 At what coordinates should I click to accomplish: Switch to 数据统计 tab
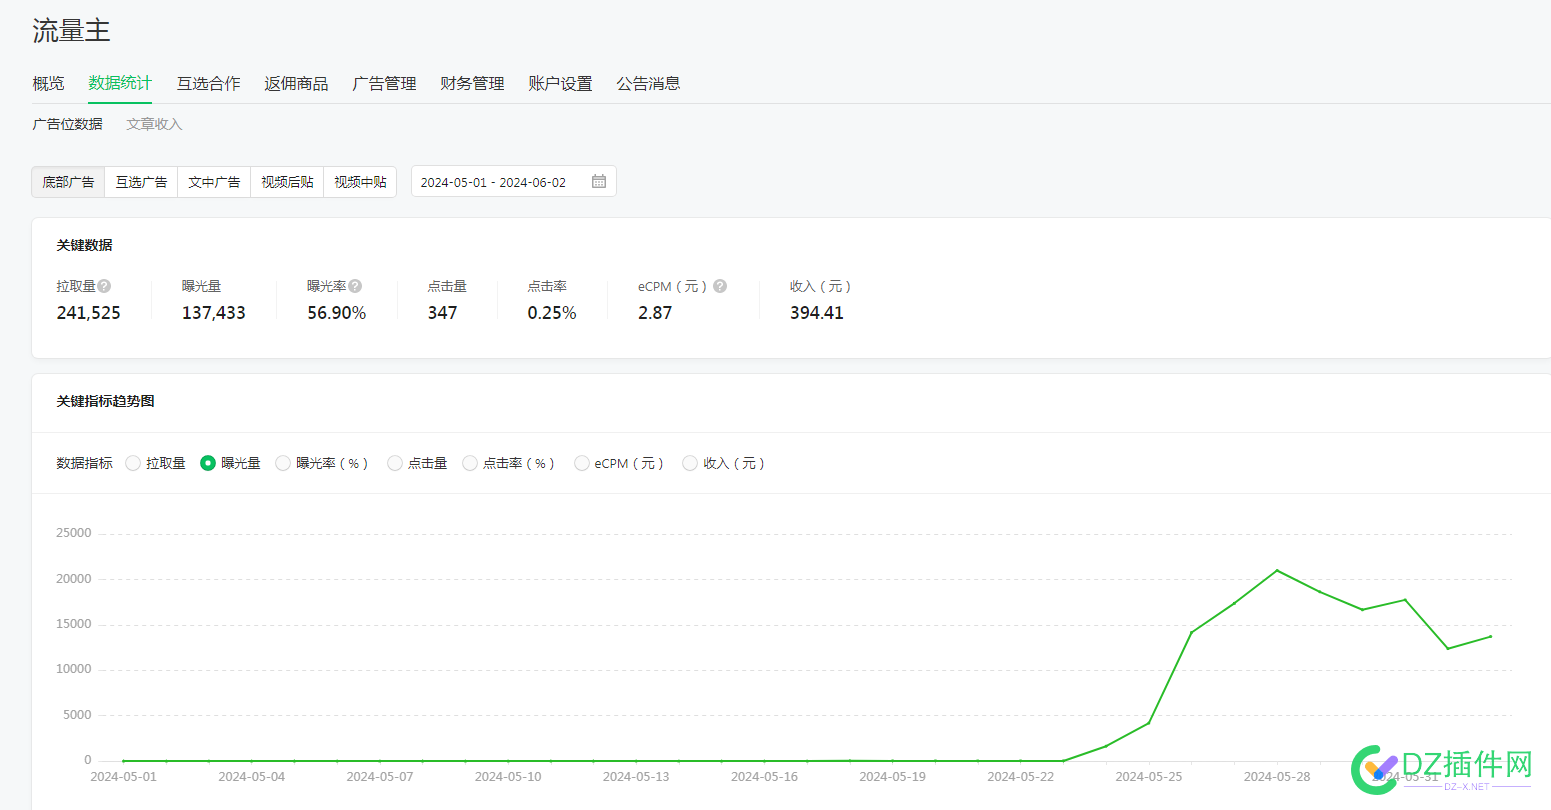pyautogui.click(x=120, y=83)
